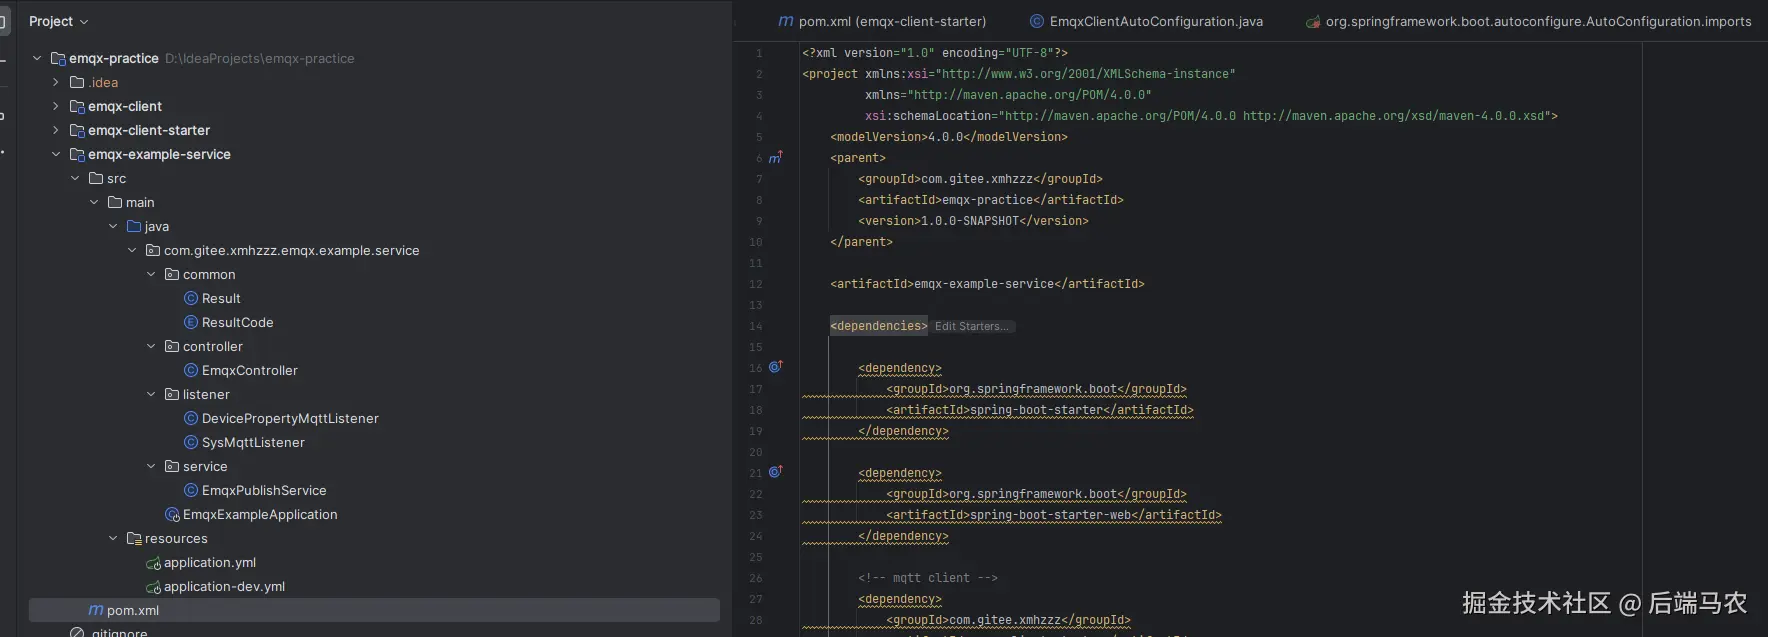Screen dimensions: 1768x637
Task: Collapse the main folder chevron
Action: click(94, 202)
